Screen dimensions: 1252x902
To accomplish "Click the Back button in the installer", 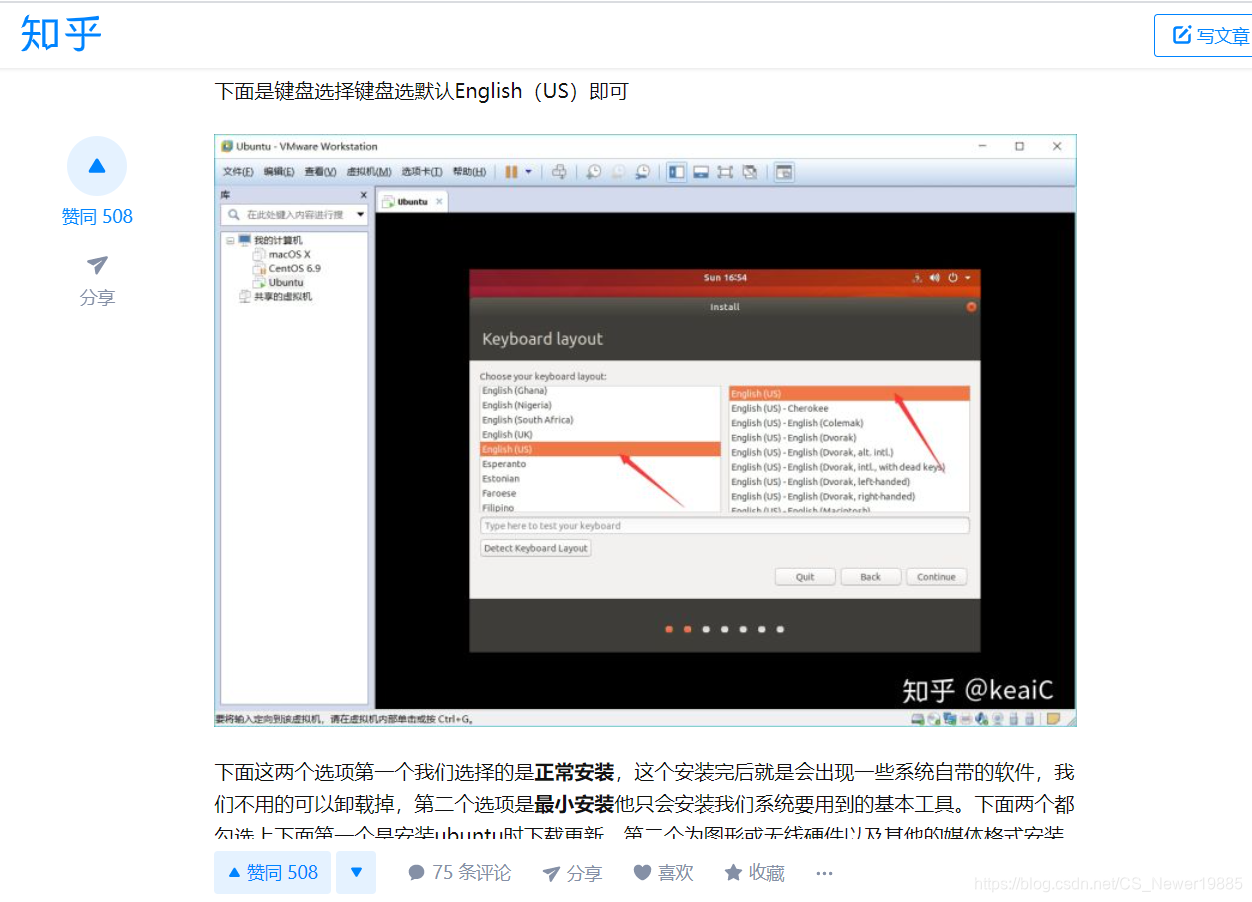I will click(871, 577).
